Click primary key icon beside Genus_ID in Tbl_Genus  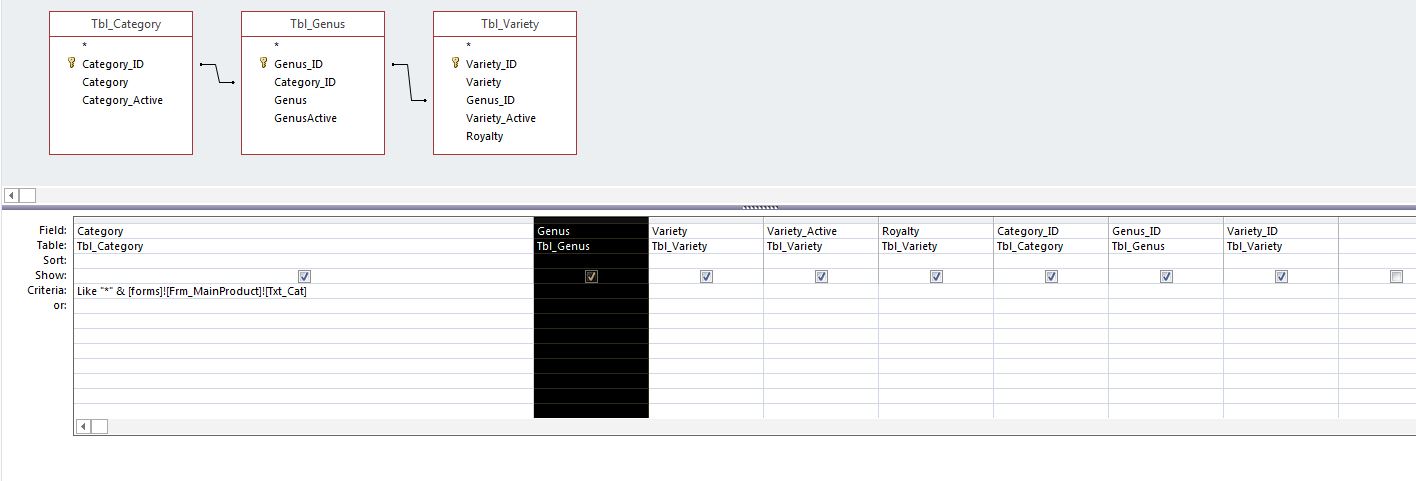pos(263,64)
